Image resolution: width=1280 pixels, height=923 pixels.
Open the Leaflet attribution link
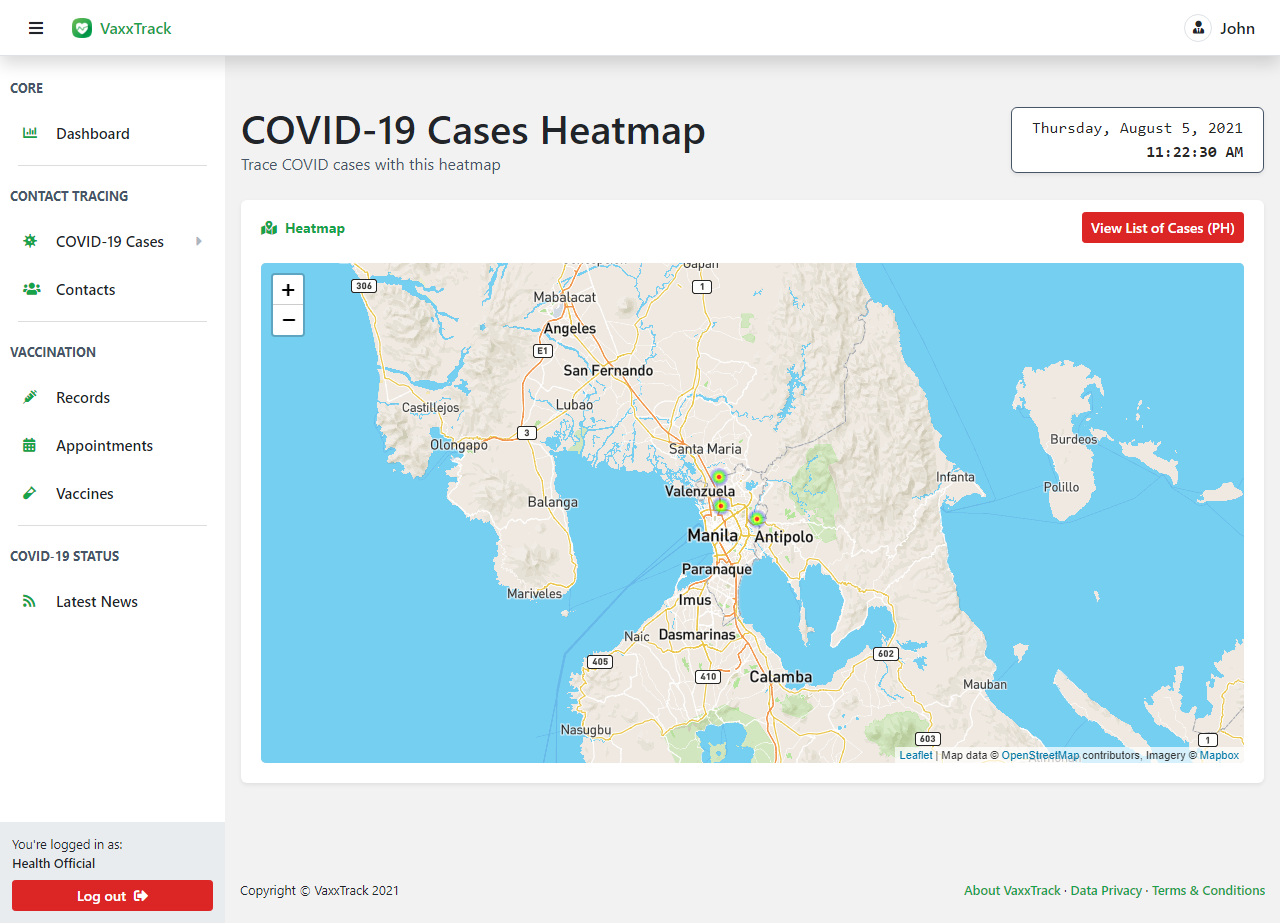[915, 755]
